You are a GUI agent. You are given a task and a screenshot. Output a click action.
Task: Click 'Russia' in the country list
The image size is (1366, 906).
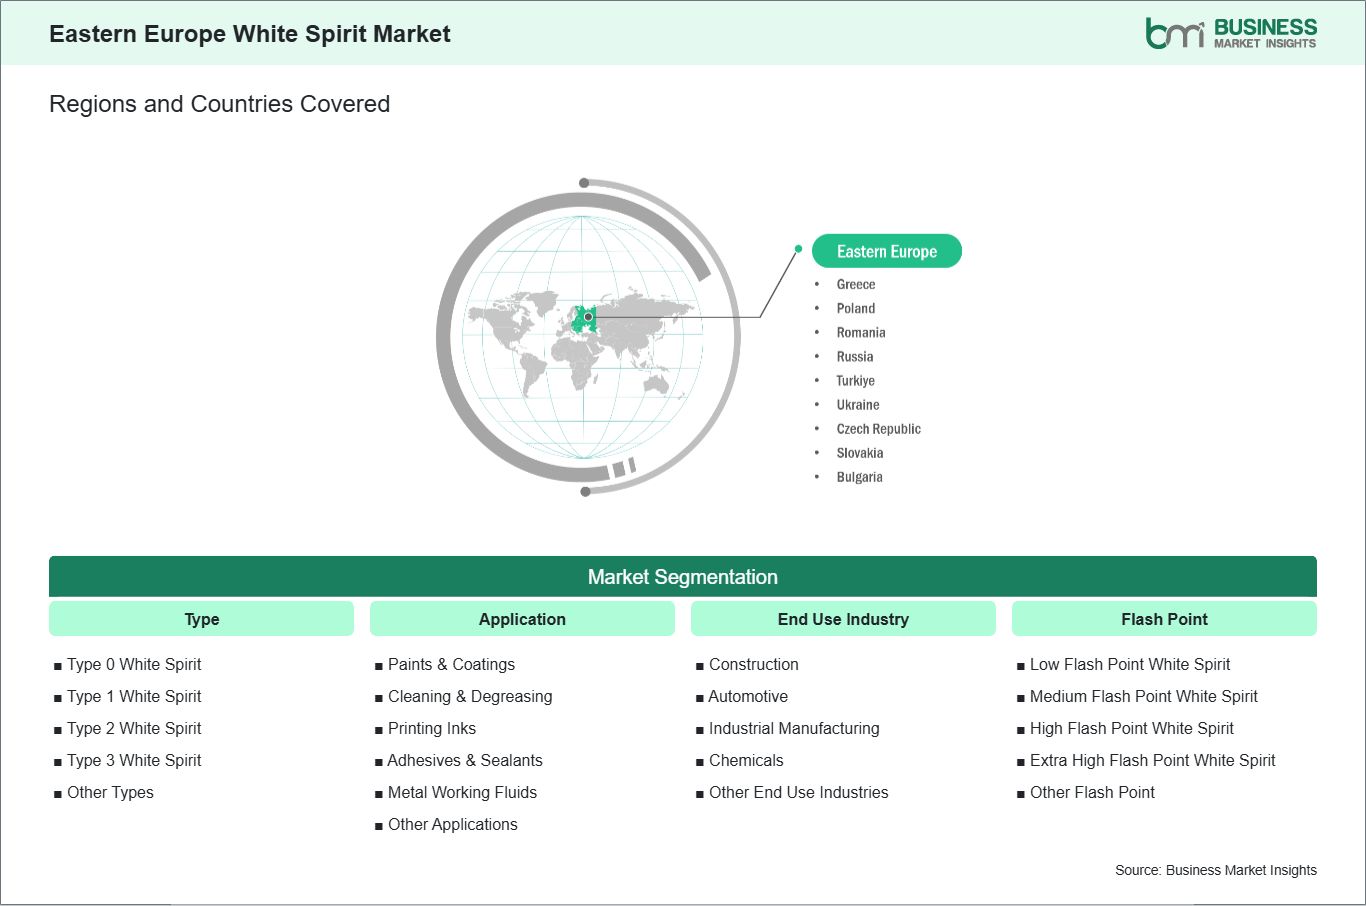tap(855, 357)
